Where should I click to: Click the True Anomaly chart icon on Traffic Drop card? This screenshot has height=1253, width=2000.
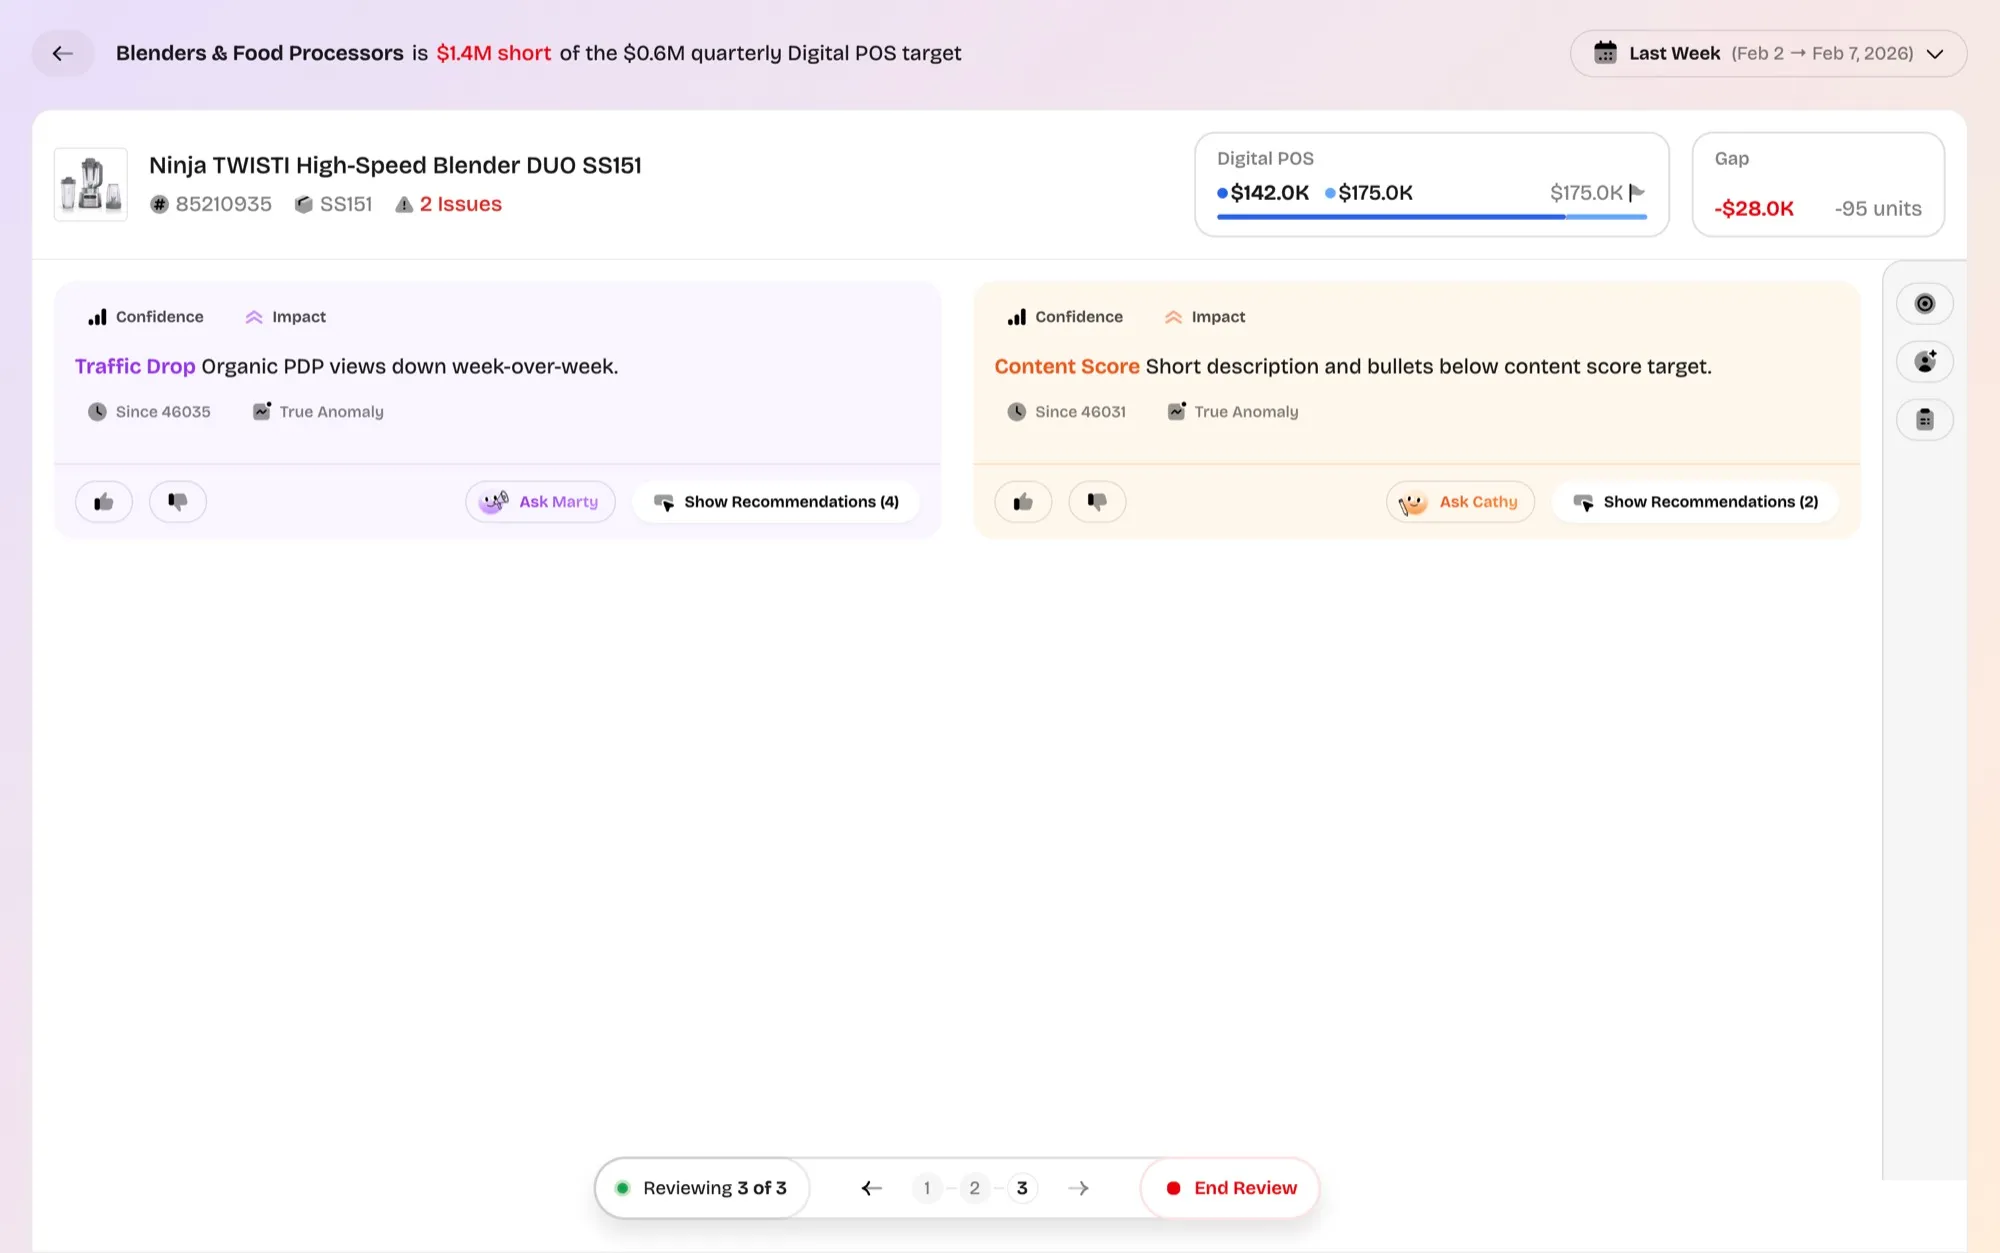point(262,411)
